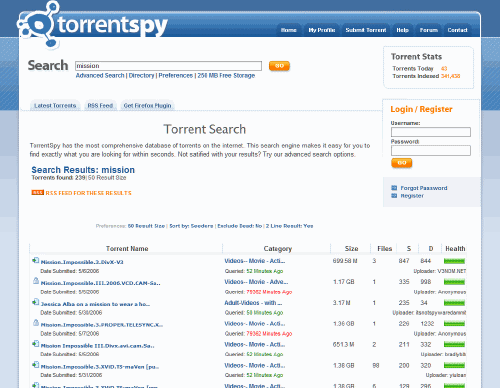This screenshot has width=500, height=388.
Task: Open torrent Mission Impossible III.Divx.avi.cam
Action: [x=97, y=346]
